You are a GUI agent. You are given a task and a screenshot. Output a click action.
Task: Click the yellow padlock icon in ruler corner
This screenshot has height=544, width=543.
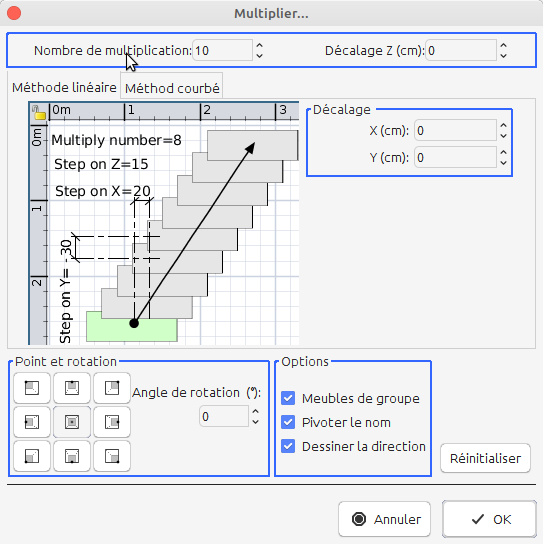tap(39, 112)
